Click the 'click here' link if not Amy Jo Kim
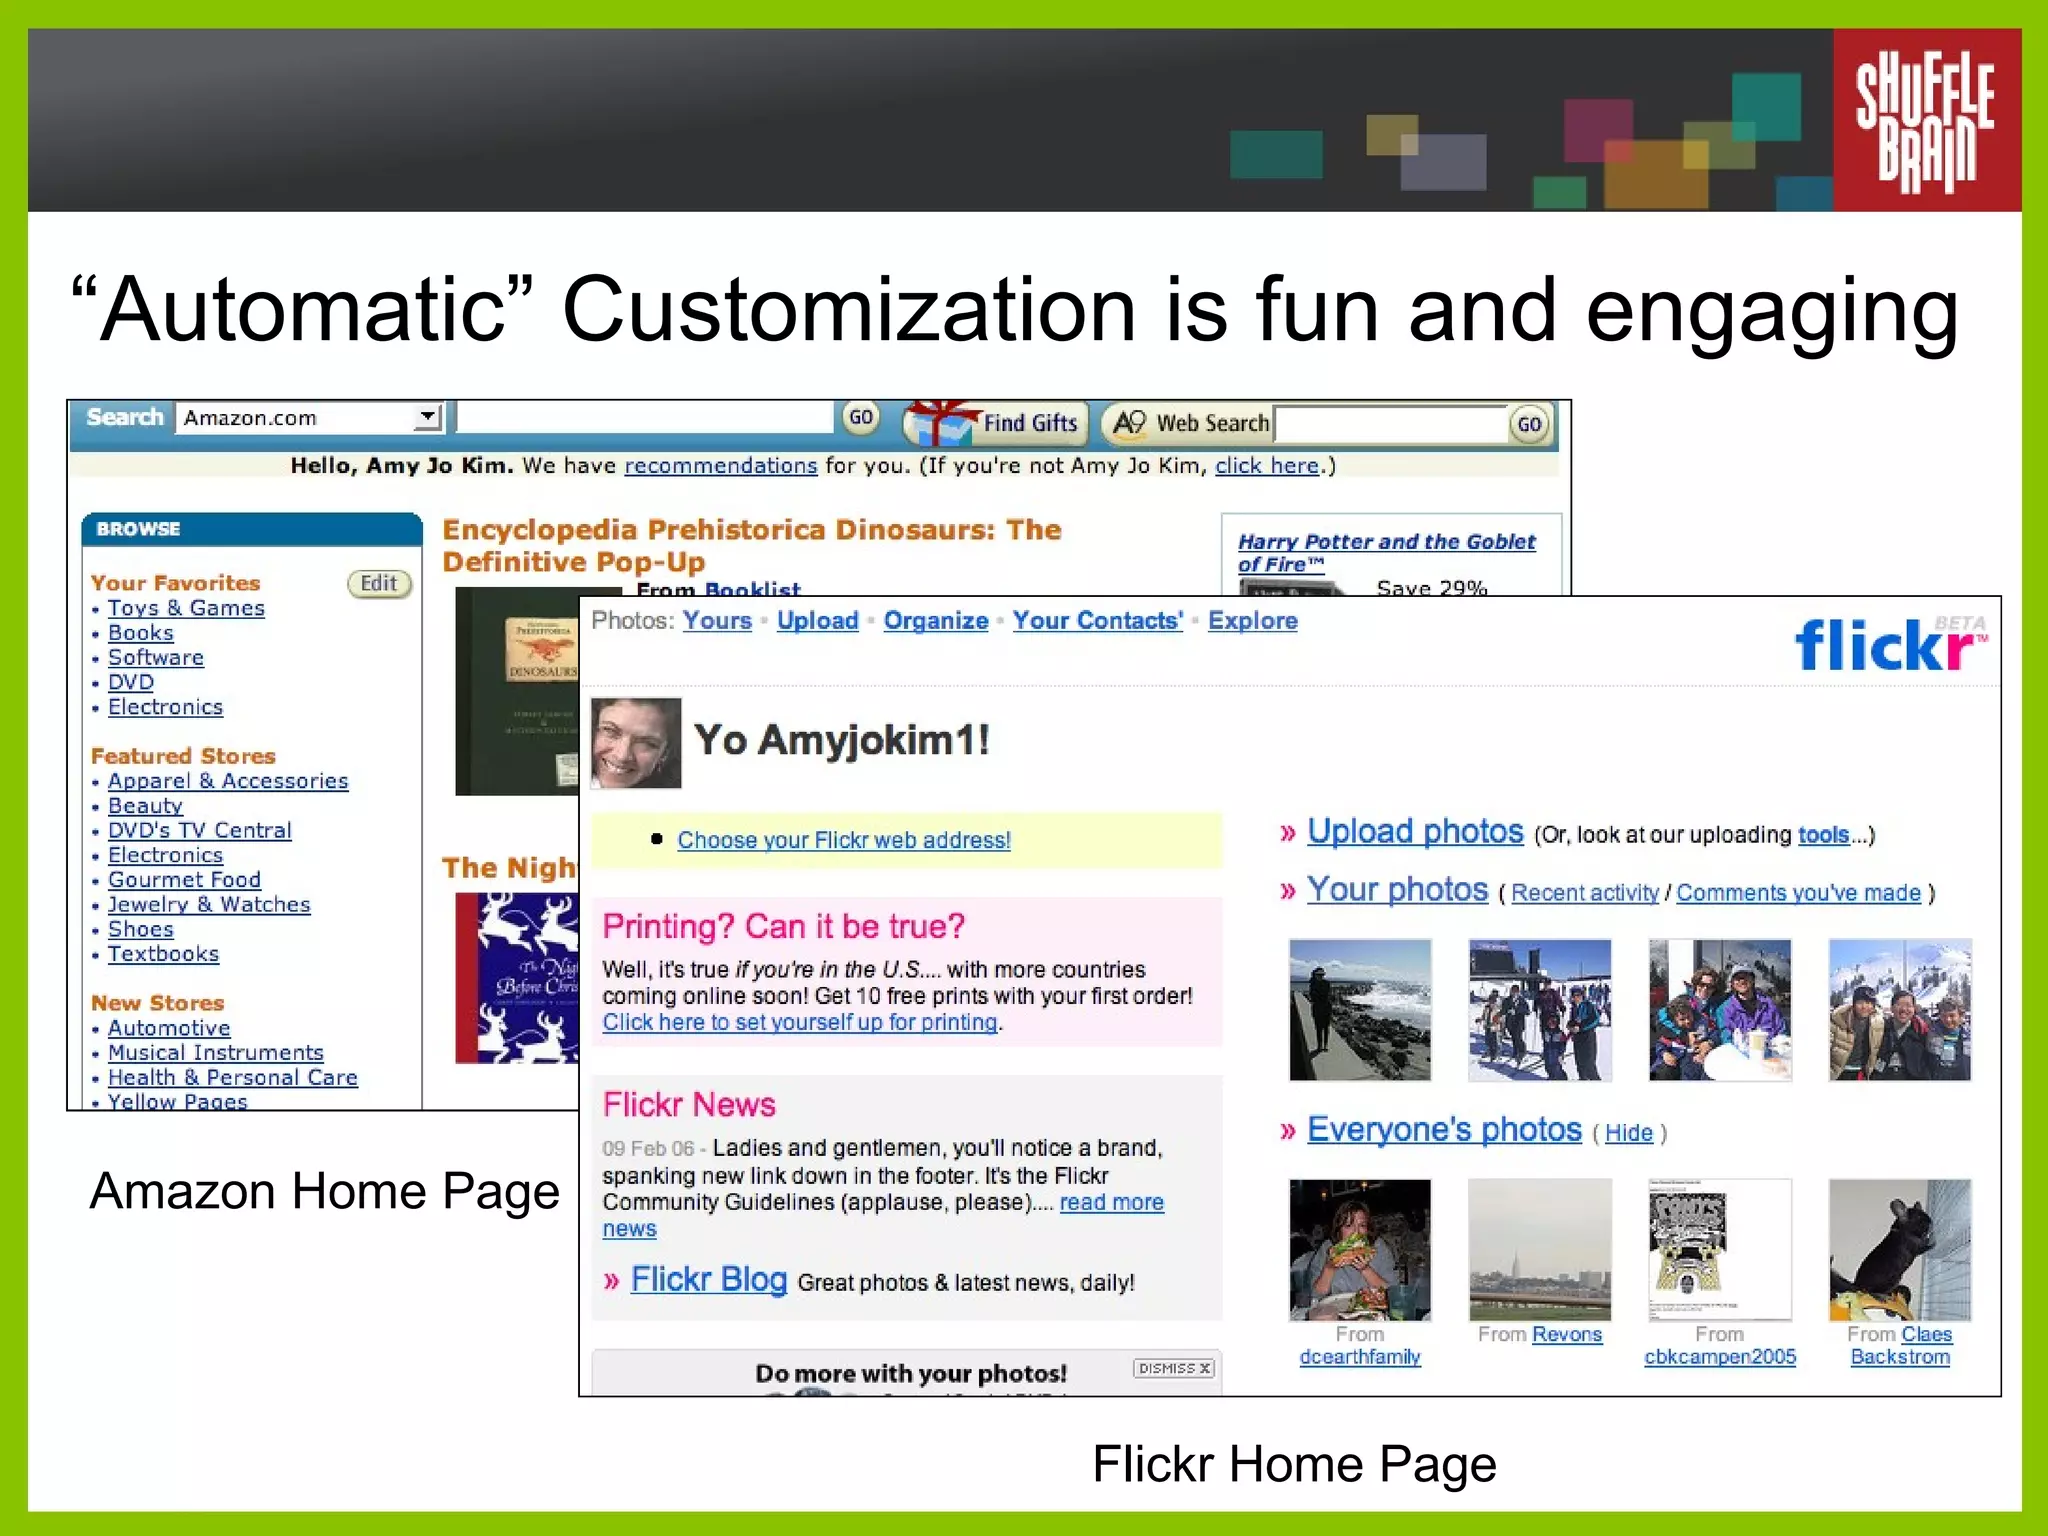Image resolution: width=2048 pixels, height=1536 pixels. 1267,466
